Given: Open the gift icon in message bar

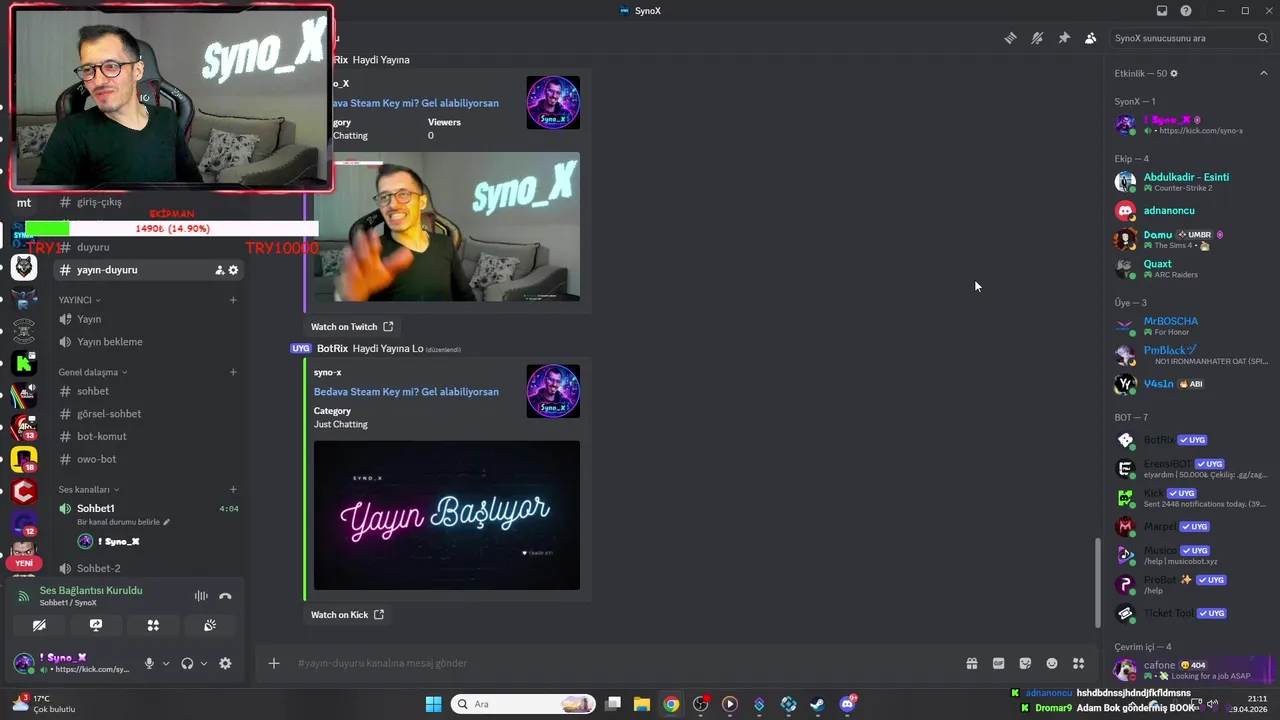Looking at the screenshot, I should [x=971, y=663].
